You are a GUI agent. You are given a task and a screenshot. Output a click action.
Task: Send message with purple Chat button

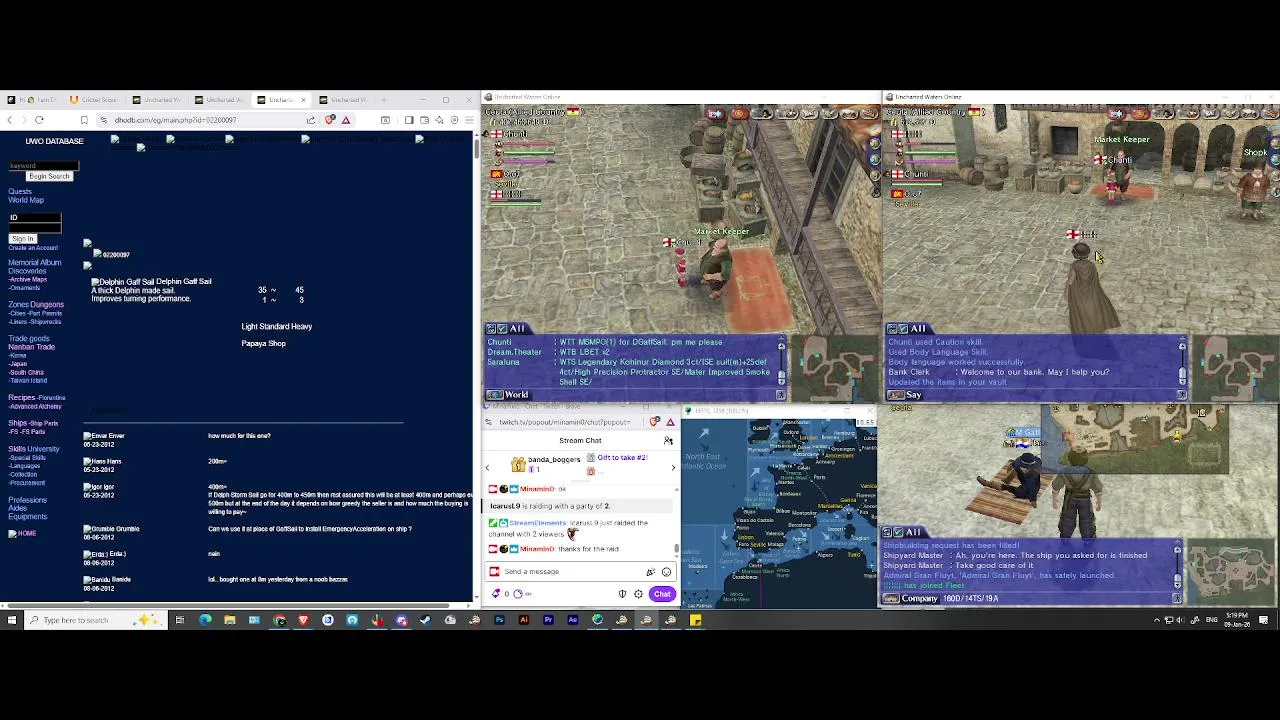(662, 594)
